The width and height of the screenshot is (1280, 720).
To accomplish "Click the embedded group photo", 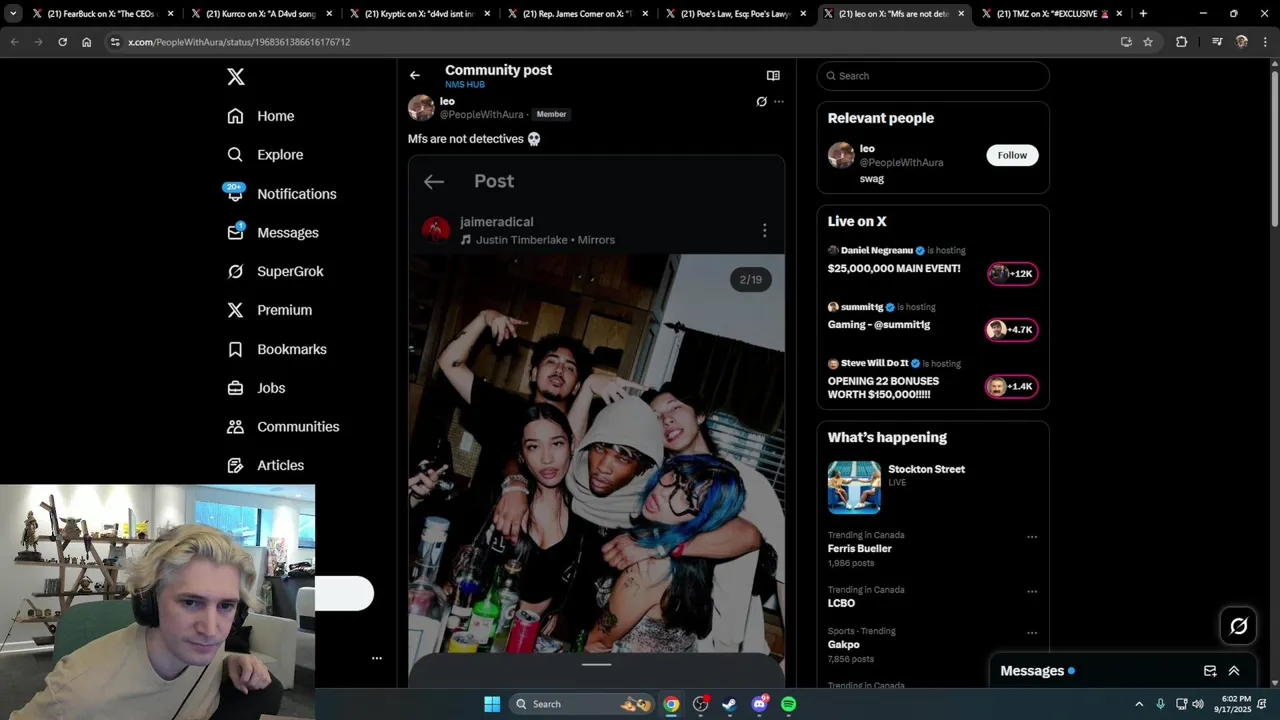I will click(x=596, y=453).
